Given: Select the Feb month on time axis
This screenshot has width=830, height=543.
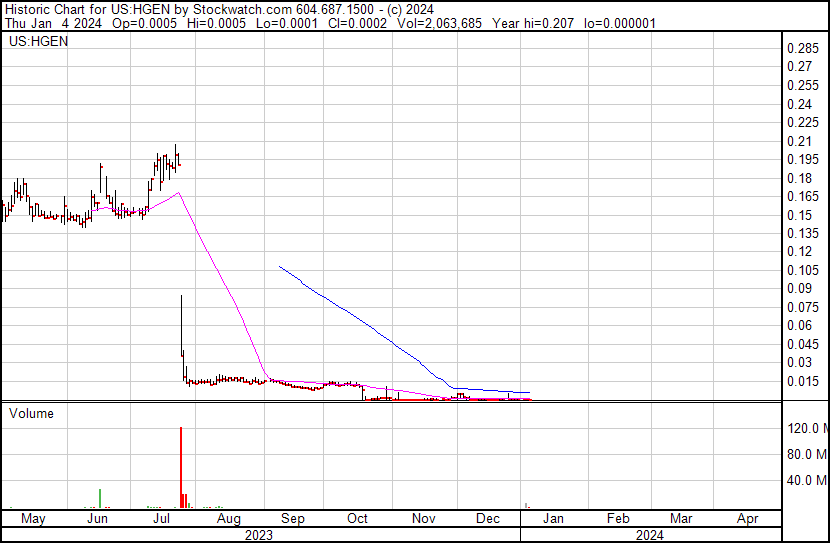Looking at the screenshot, I should (x=618, y=519).
